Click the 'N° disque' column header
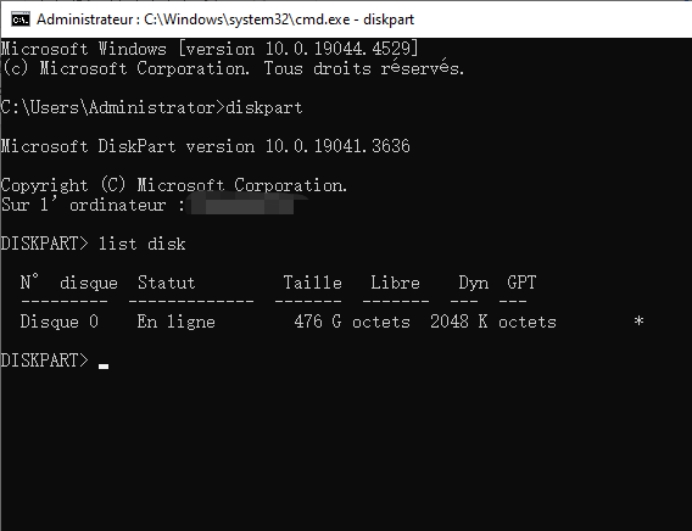 tap(69, 283)
